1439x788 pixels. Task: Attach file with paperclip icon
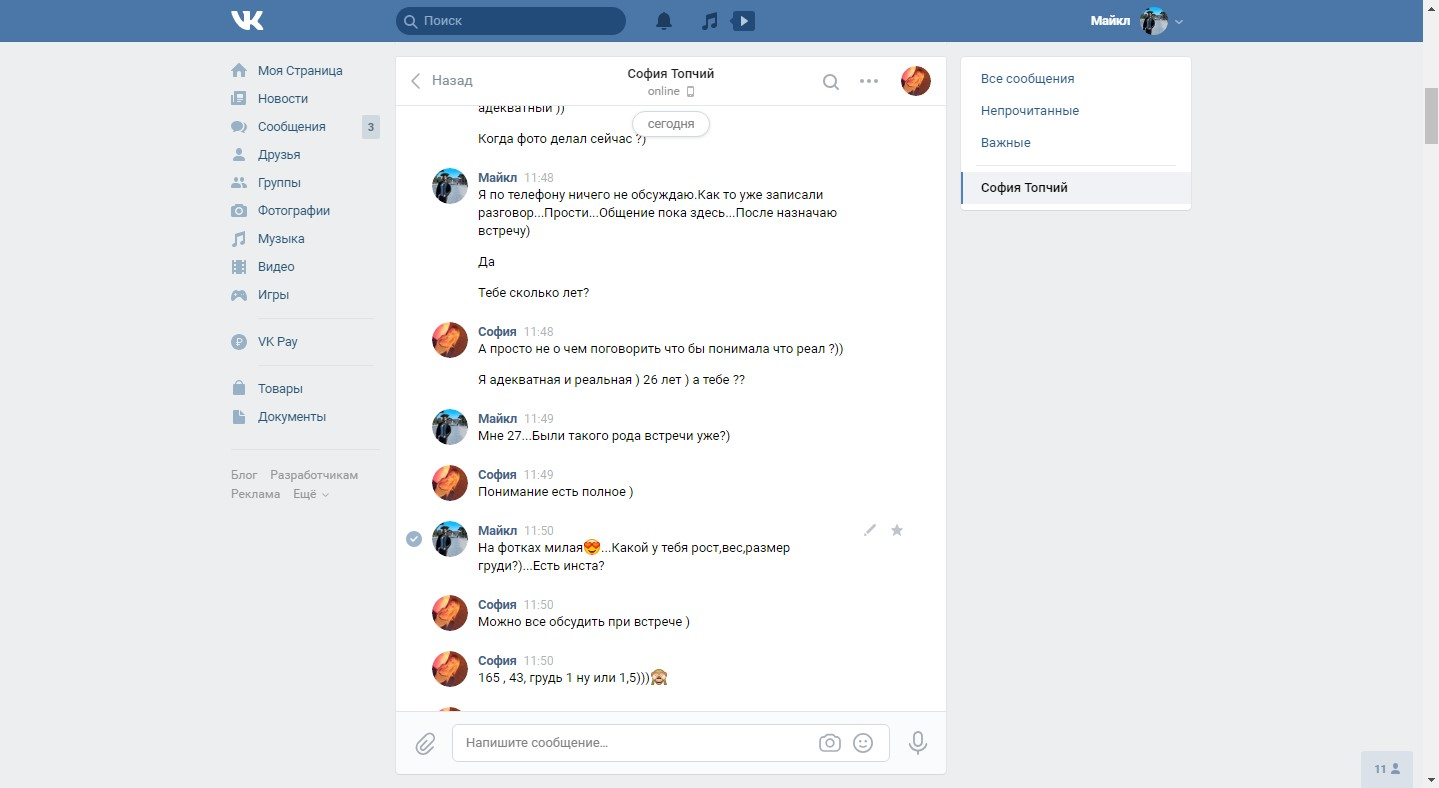tap(425, 743)
